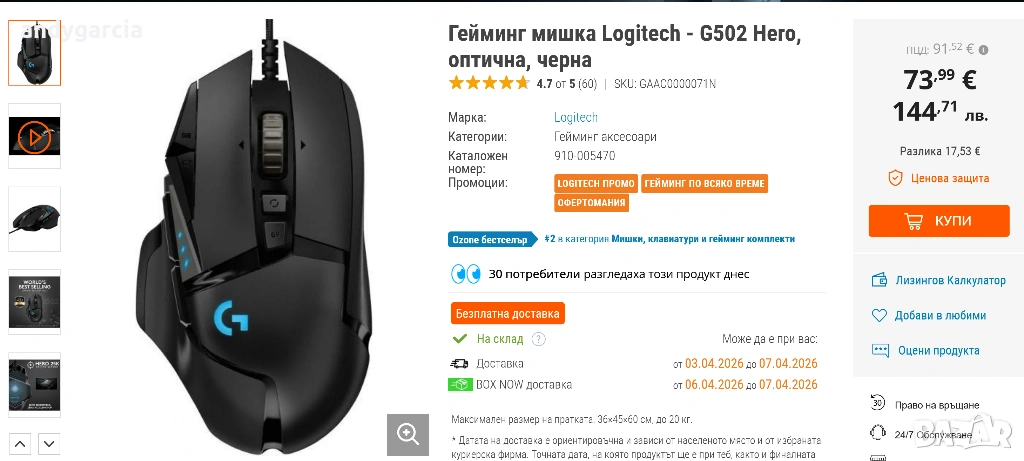Open the Мишки, клавиатури и гейминг комплекти category link
The height and width of the screenshot is (461, 1024).
[703, 239]
